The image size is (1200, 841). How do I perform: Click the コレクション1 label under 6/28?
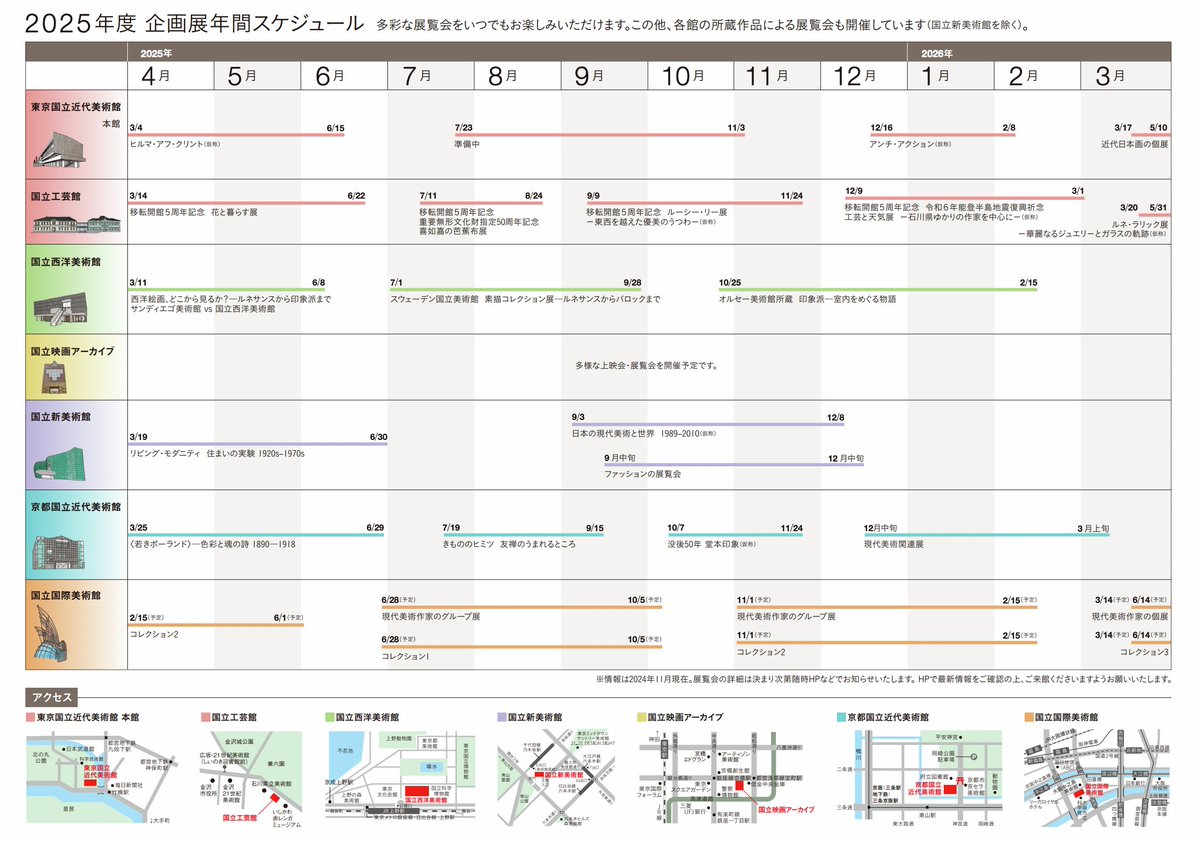coord(406,655)
